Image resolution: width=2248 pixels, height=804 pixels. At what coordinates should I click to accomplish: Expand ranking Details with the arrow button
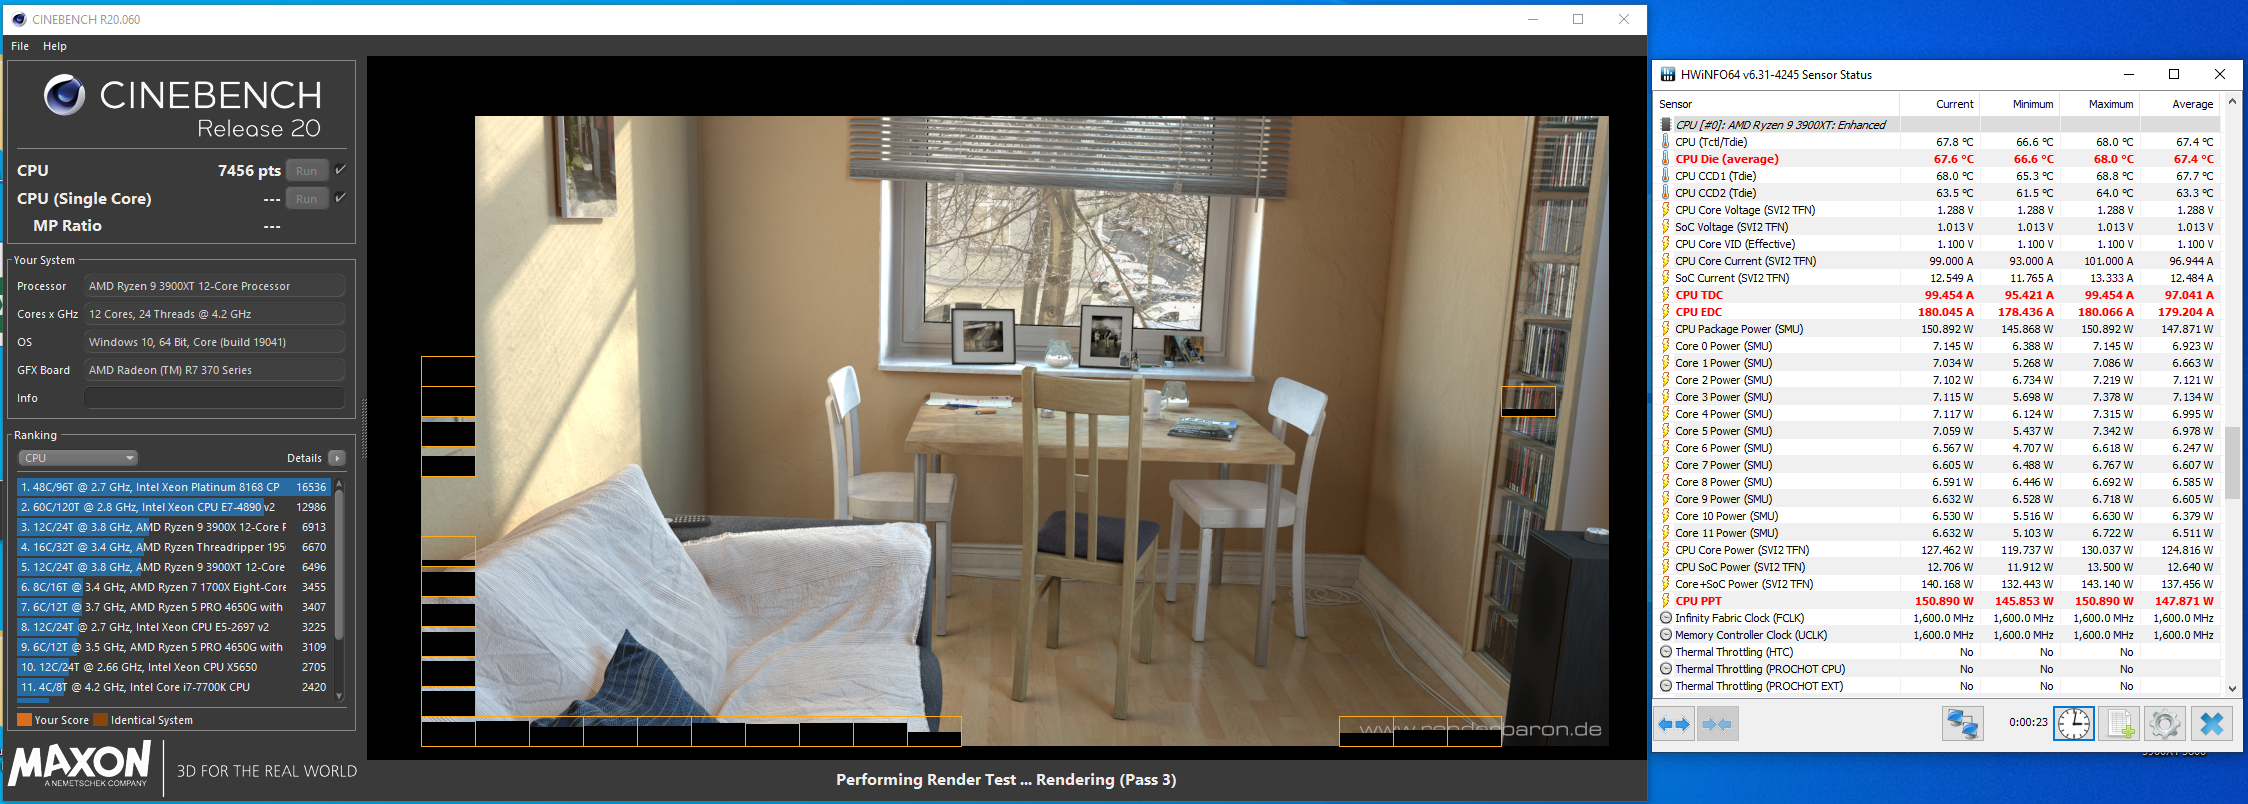click(x=337, y=458)
